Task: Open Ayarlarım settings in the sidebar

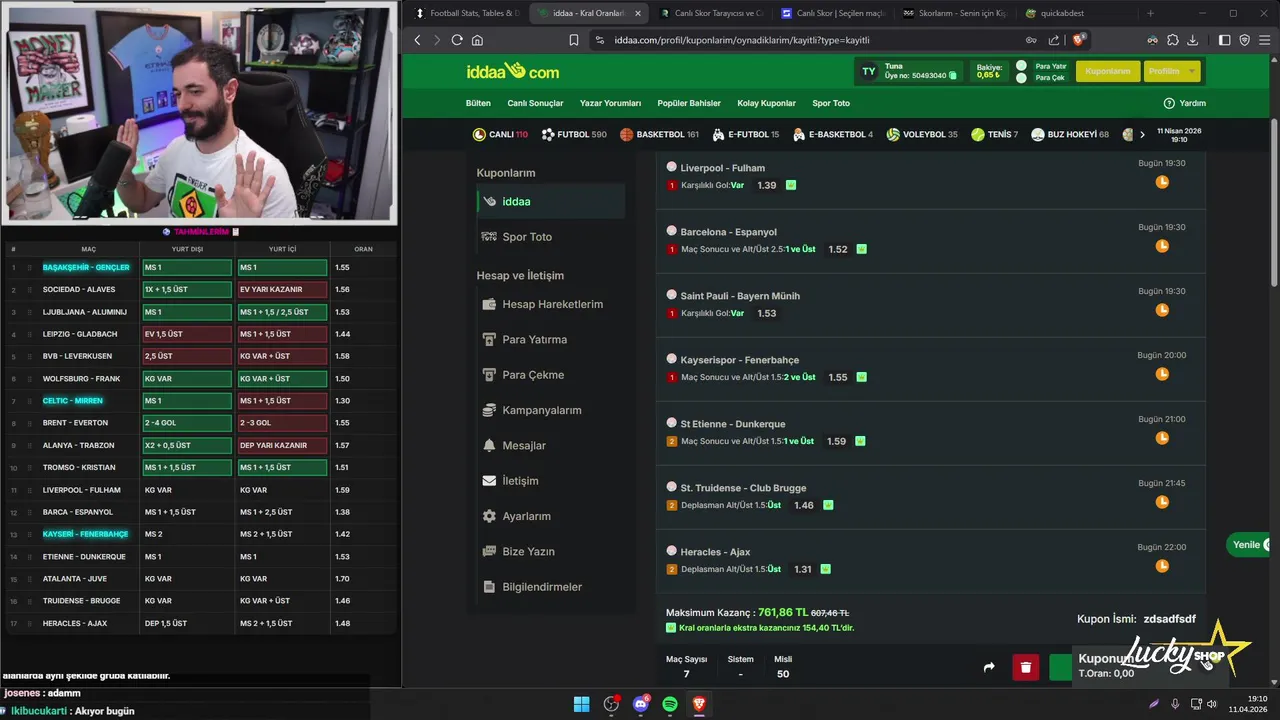Action: (x=551, y=516)
